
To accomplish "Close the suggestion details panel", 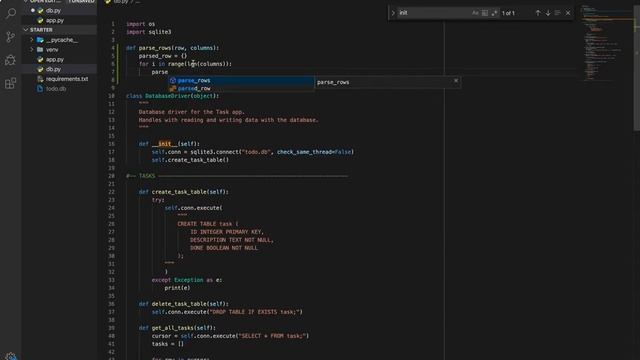I will 456,81.
